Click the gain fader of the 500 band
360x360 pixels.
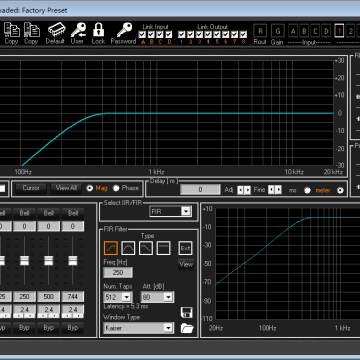coord(49,261)
